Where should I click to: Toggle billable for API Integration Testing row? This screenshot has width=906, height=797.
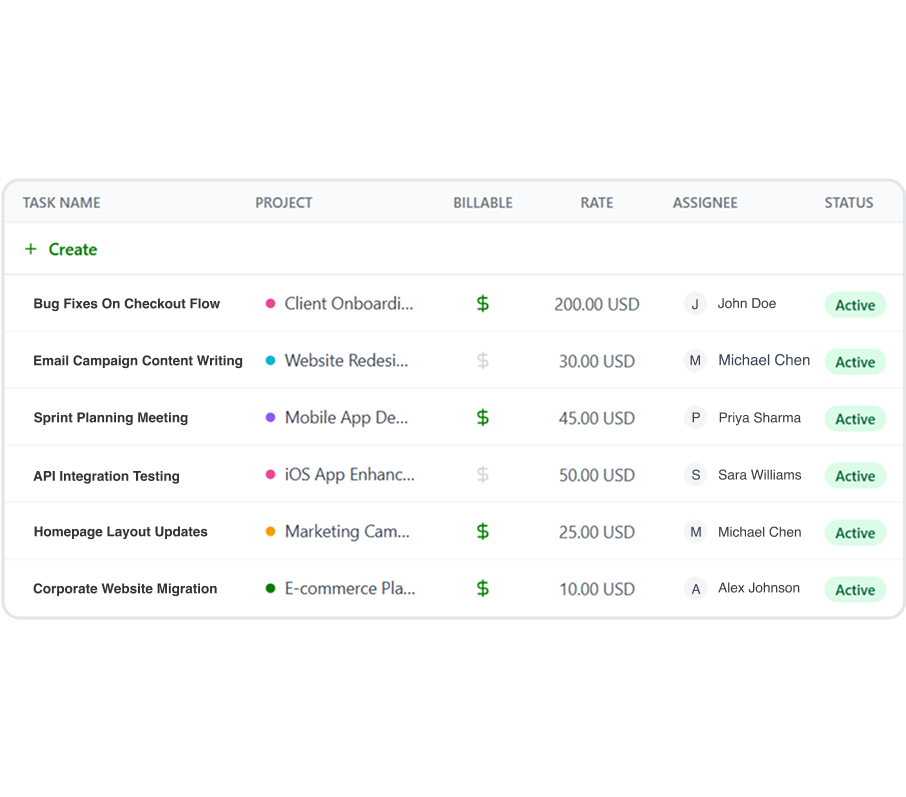[x=482, y=475]
